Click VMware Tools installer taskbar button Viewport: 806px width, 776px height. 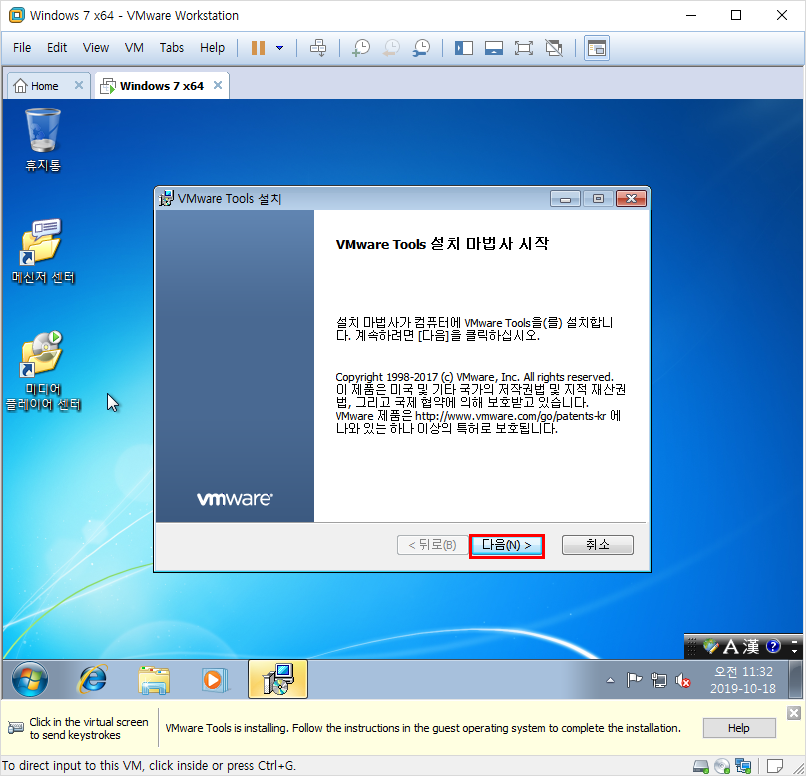(x=278, y=679)
